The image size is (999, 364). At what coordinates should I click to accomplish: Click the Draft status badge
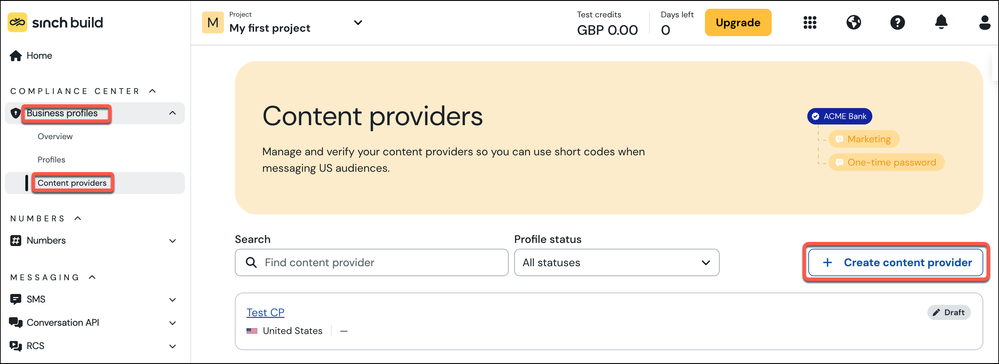(949, 312)
